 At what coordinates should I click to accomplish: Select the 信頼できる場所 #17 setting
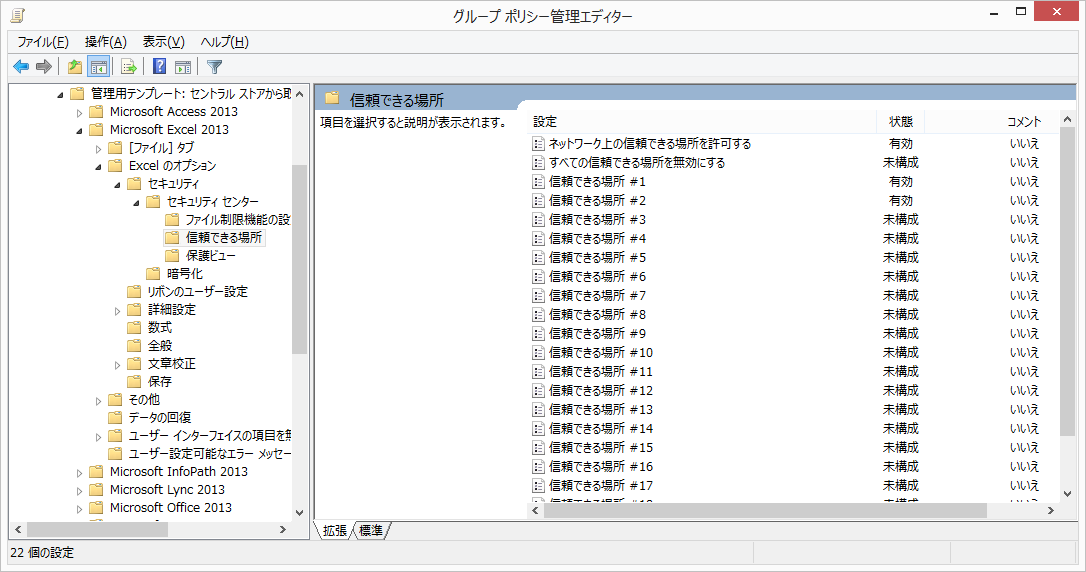(600, 485)
